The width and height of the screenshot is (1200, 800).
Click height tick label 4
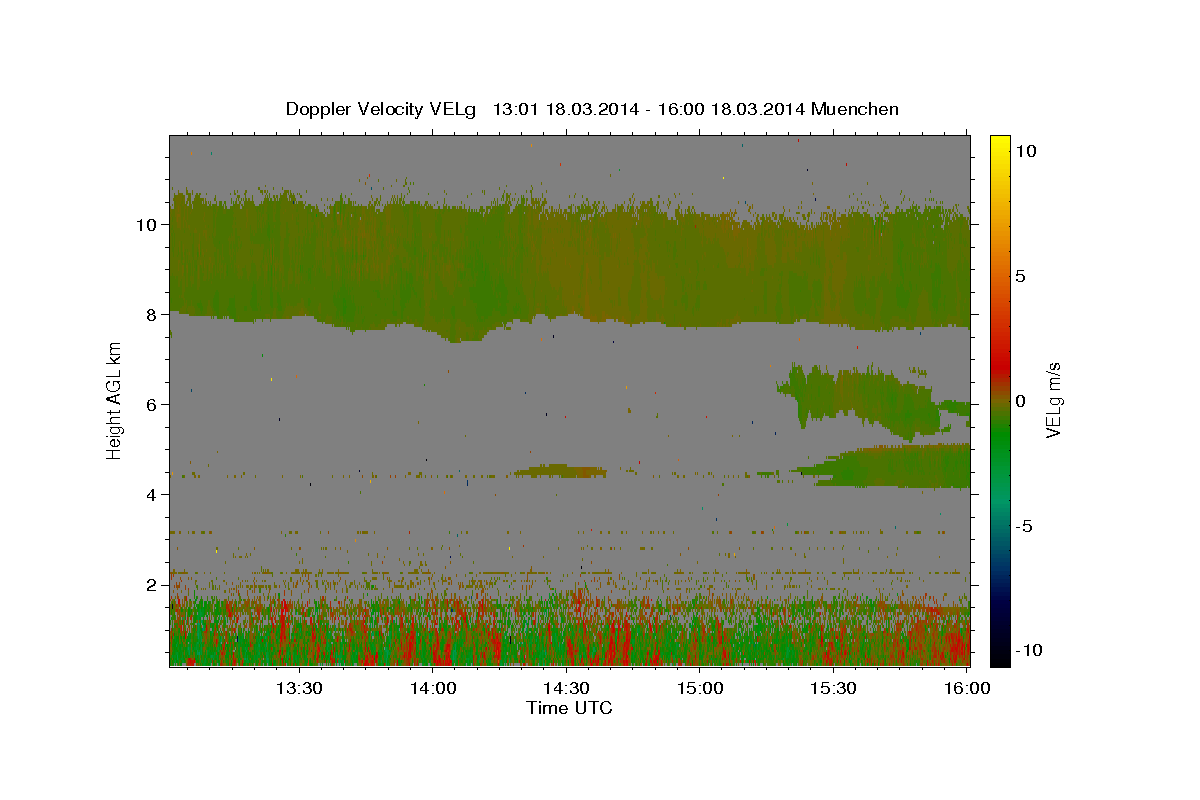coord(152,494)
